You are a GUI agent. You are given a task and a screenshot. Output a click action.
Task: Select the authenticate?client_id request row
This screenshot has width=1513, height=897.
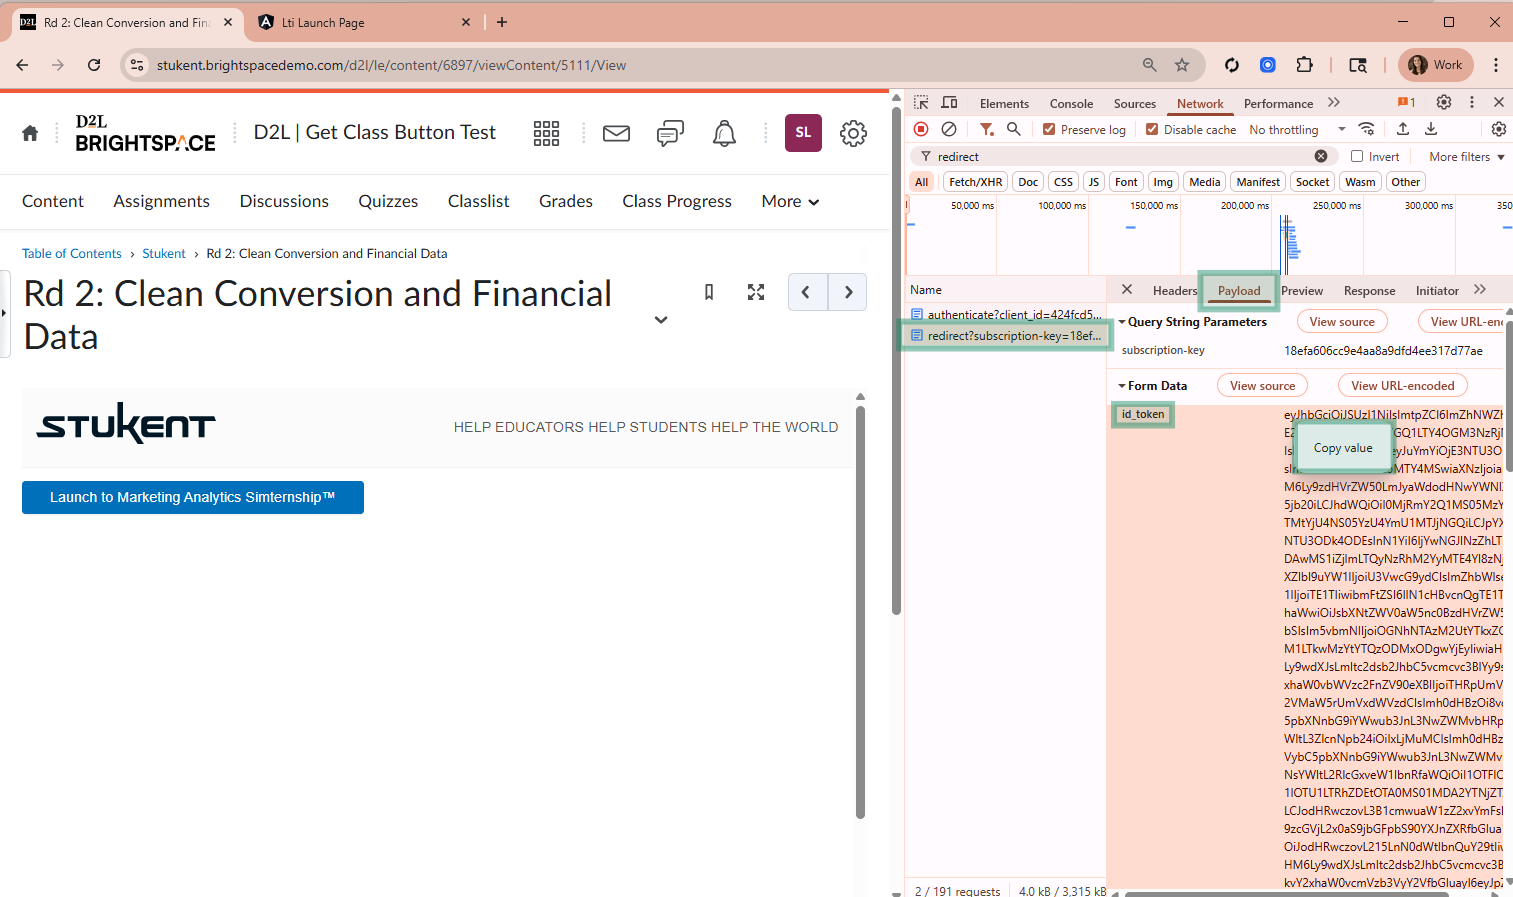pos(1006,314)
